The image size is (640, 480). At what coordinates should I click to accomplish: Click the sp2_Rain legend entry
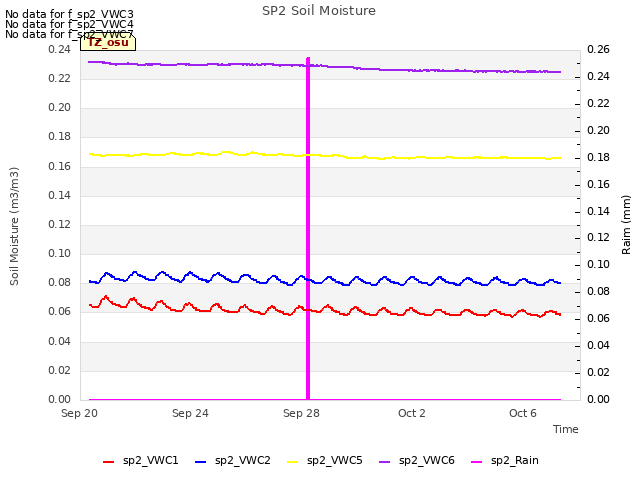pos(505,461)
